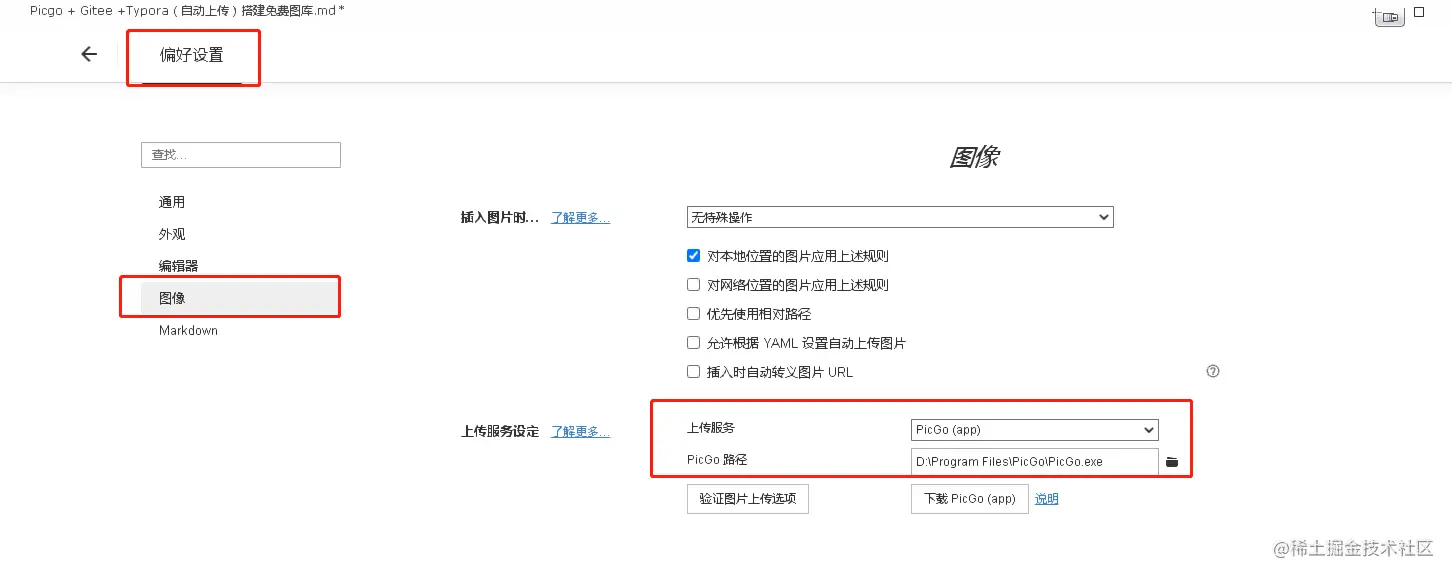Enable 对网络位置的图片应用上述规则 checkbox
Viewport: 1452px width, 577px height.
point(694,285)
